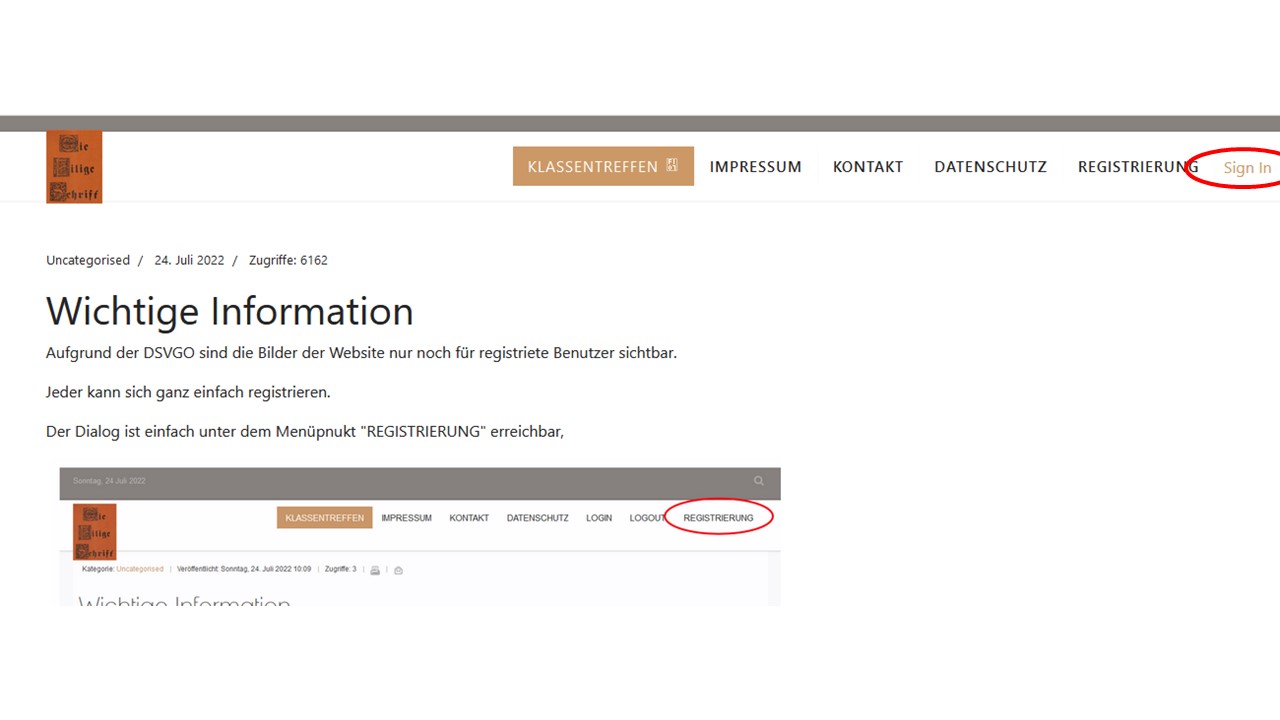This screenshot has width=1280, height=720.
Task: Click the print icon in embedded screenshot
Action: (375, 570)
